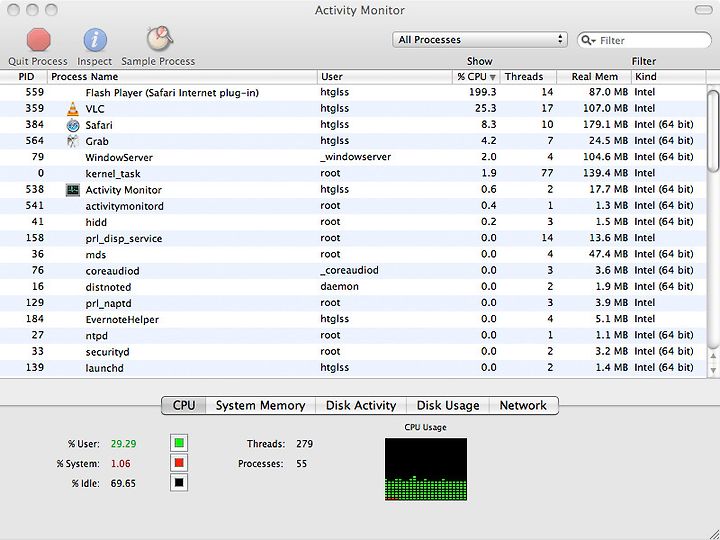Open the All Processes dropdown
720x540 pixels.
480,39
